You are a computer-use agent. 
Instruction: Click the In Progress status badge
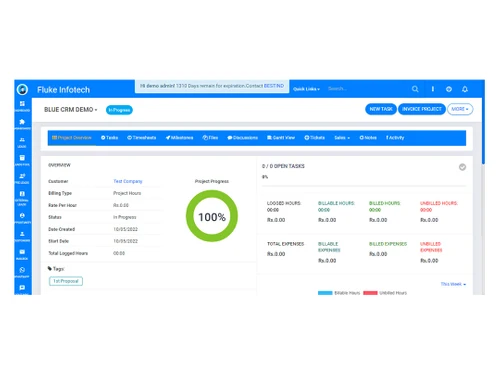(x=119, y=110)
